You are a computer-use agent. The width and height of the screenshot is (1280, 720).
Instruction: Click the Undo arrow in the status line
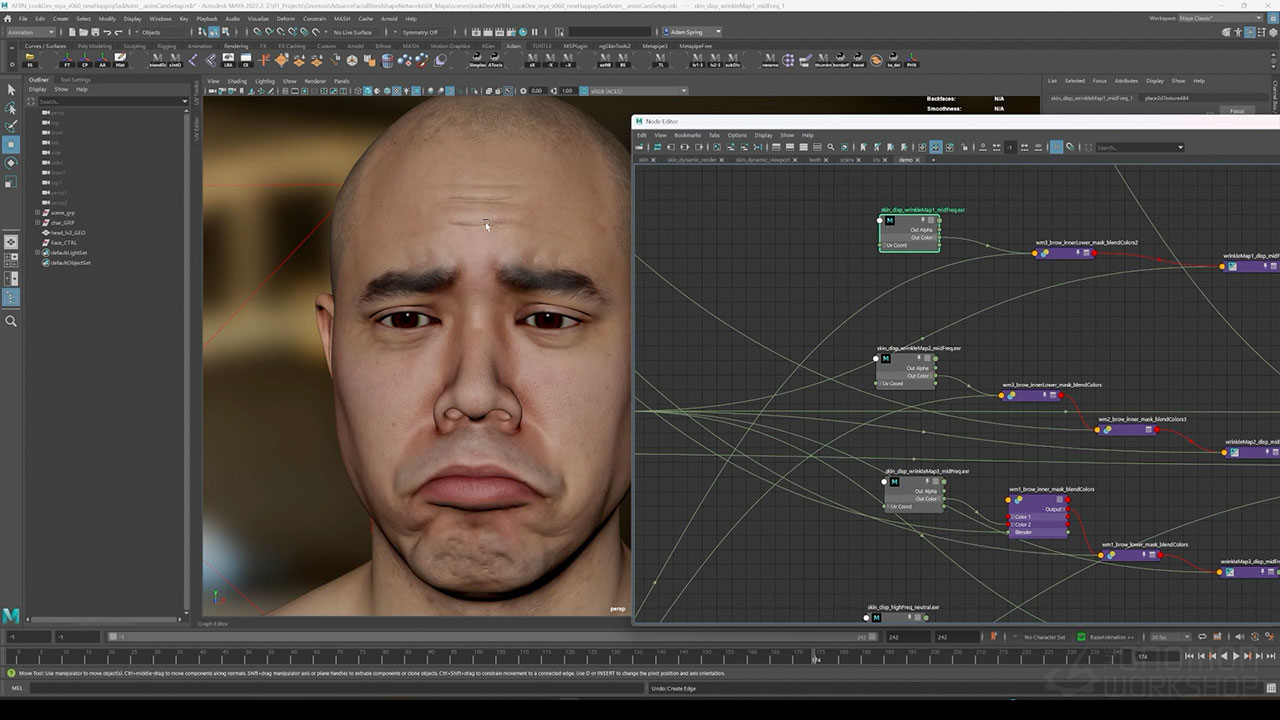tap(107, 32)
